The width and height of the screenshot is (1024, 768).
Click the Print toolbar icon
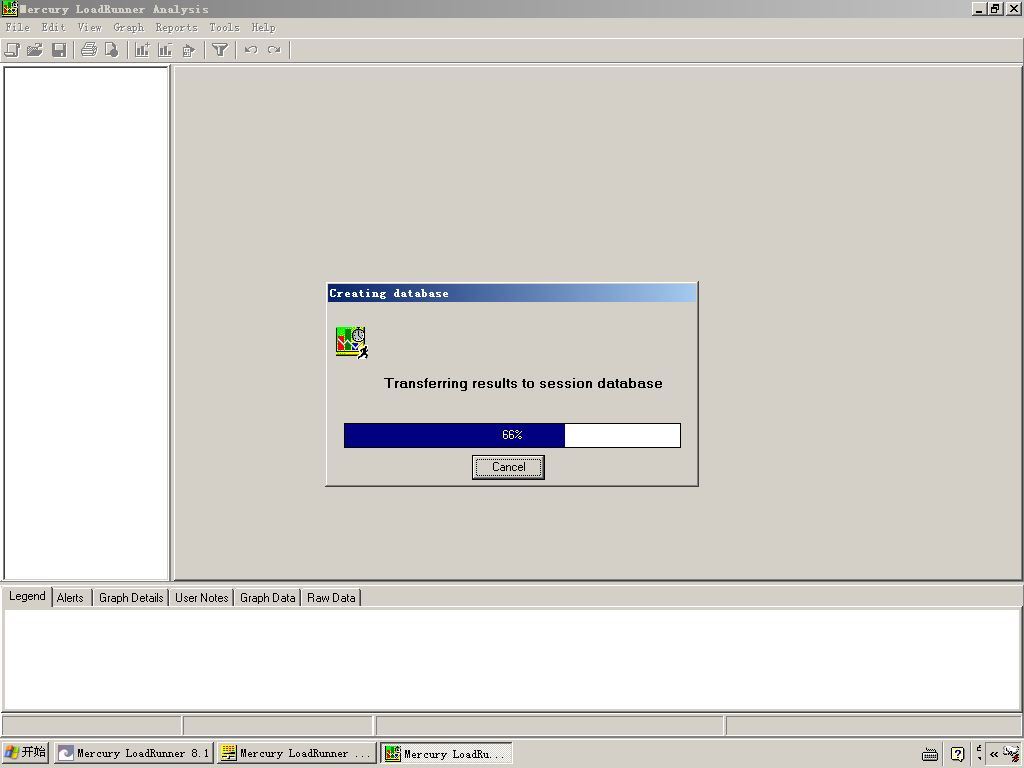89,50
